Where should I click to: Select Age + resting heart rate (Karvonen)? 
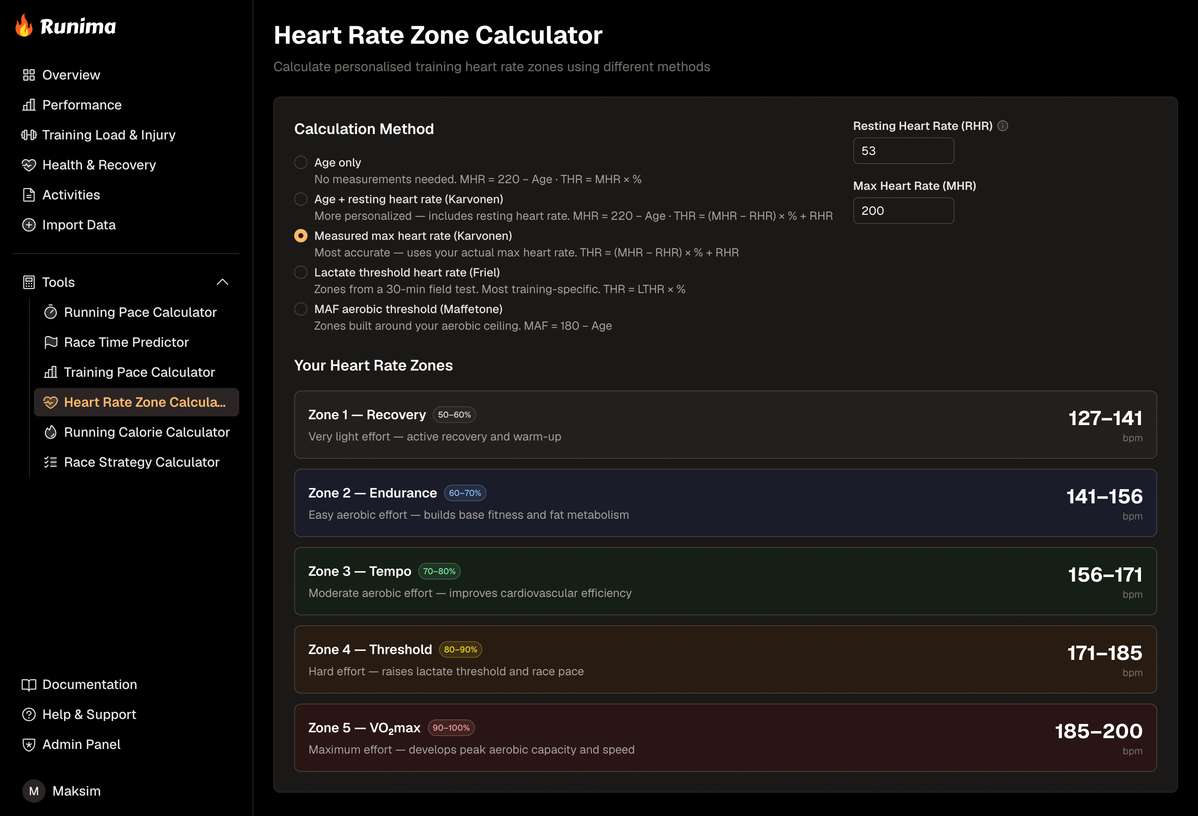click(301, 199)
